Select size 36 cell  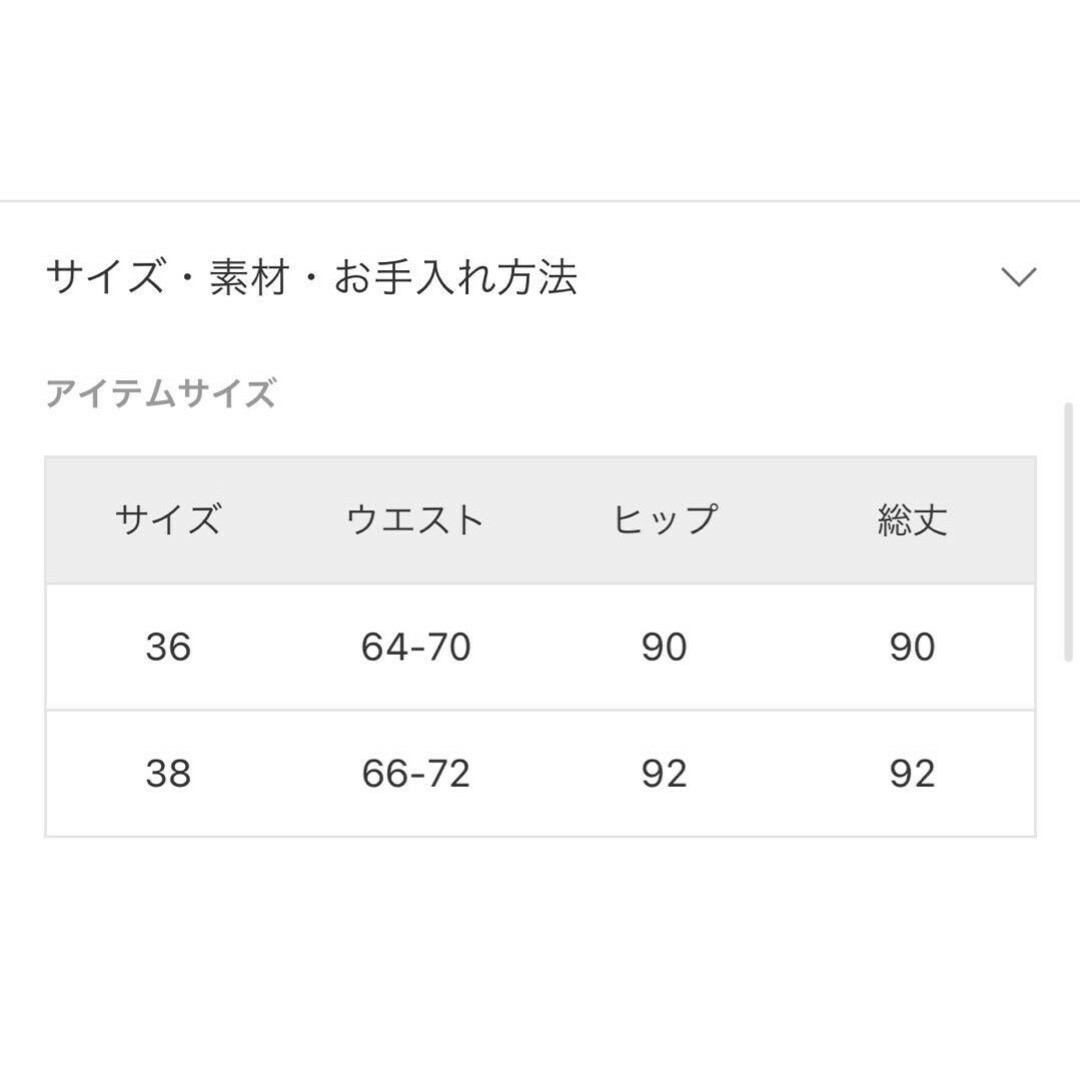click(x=168, y=647)
